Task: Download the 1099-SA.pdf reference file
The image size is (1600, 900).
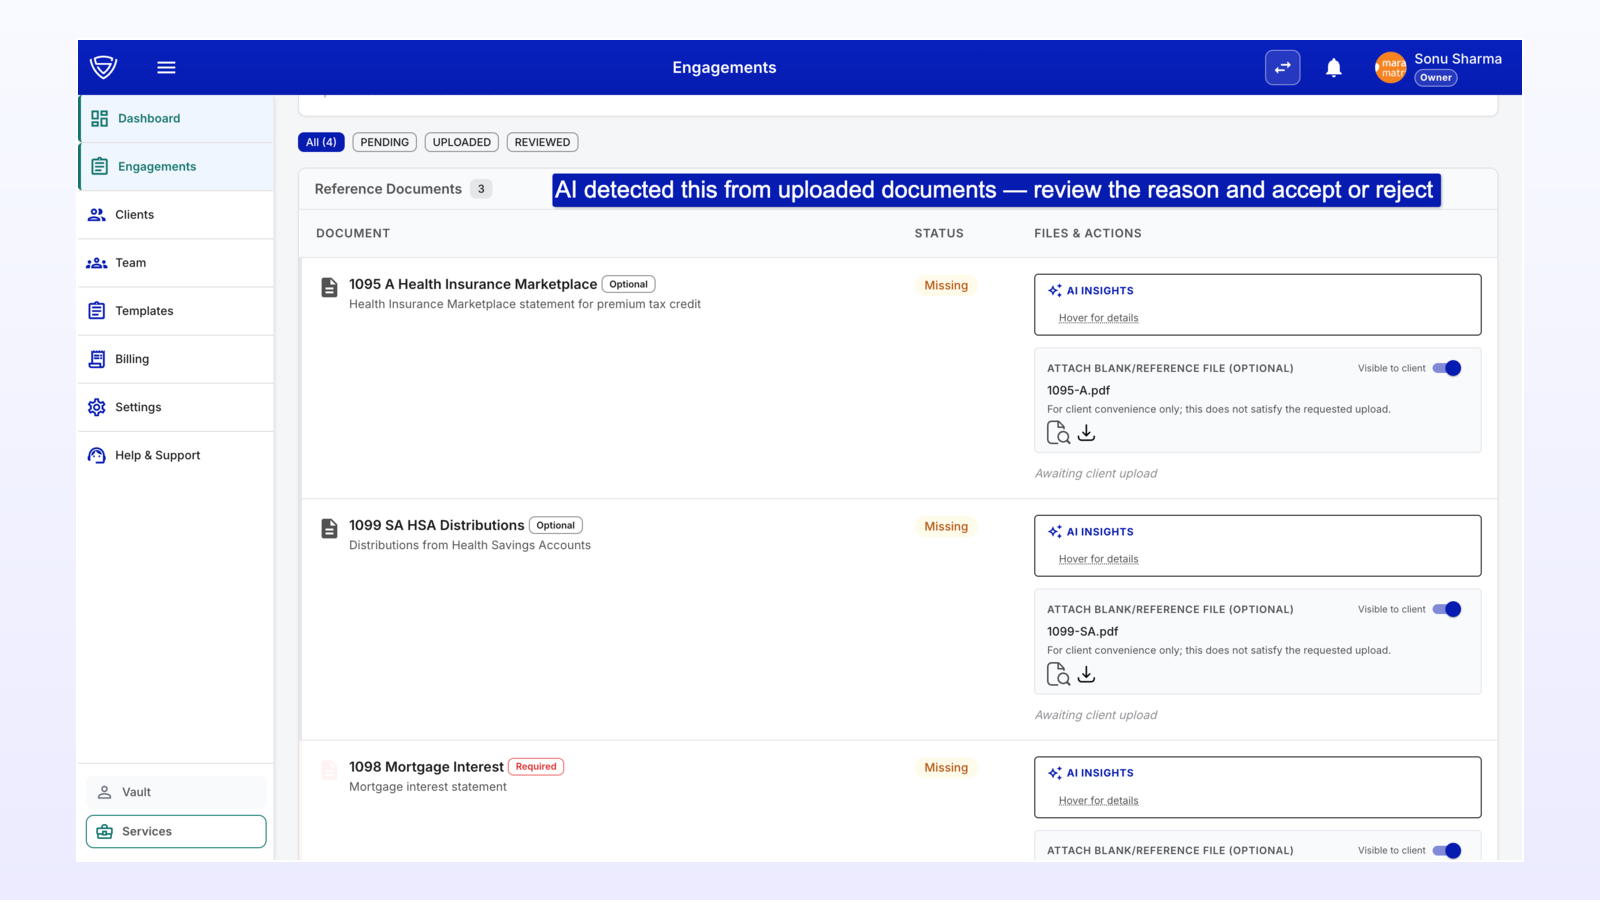Action: 1086,675
